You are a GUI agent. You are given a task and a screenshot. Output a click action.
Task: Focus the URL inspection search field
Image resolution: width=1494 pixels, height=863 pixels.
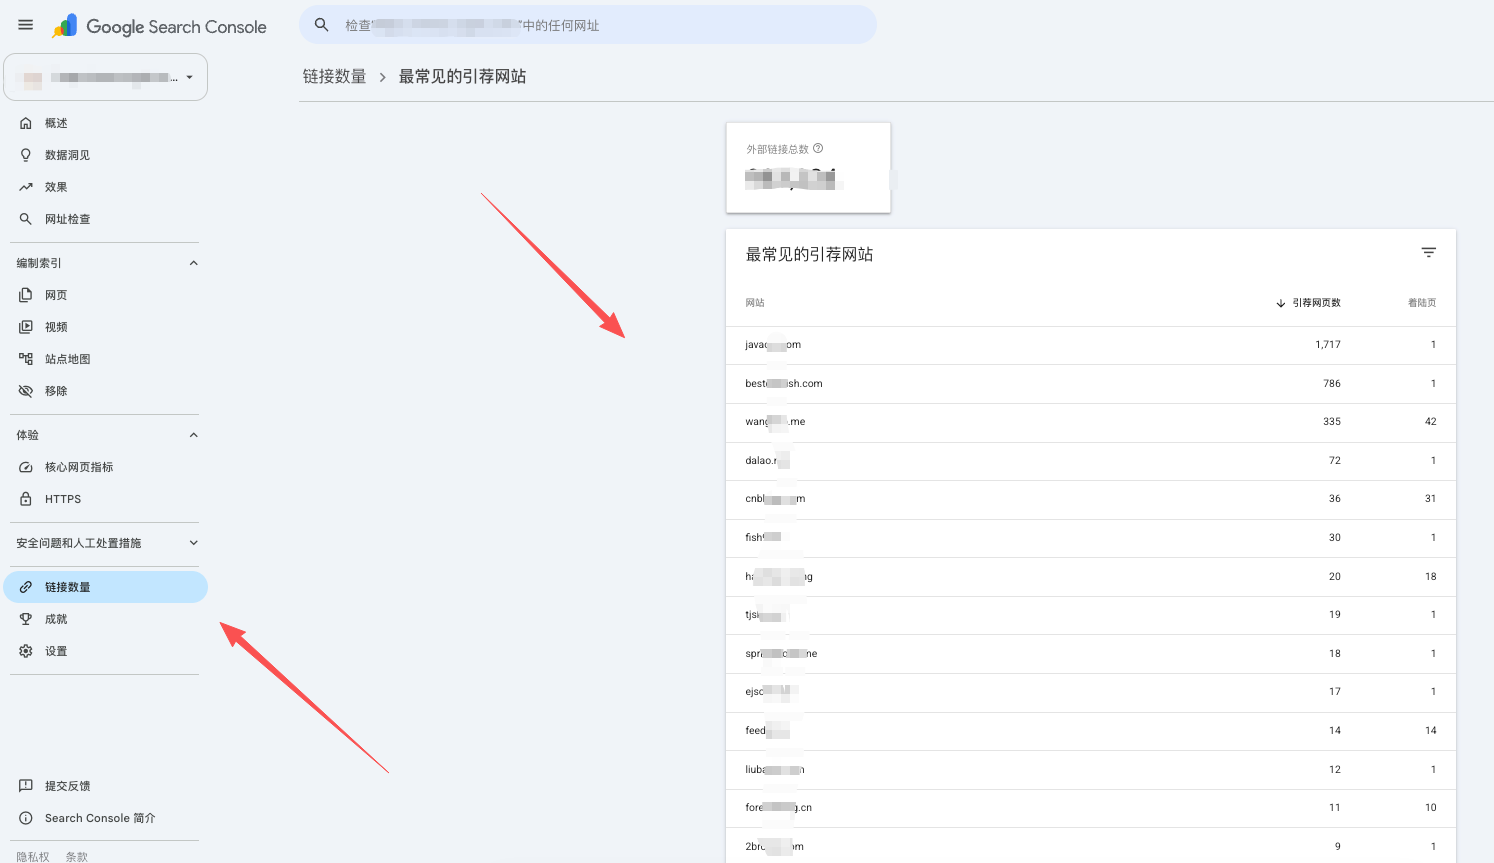click(588, 25)
